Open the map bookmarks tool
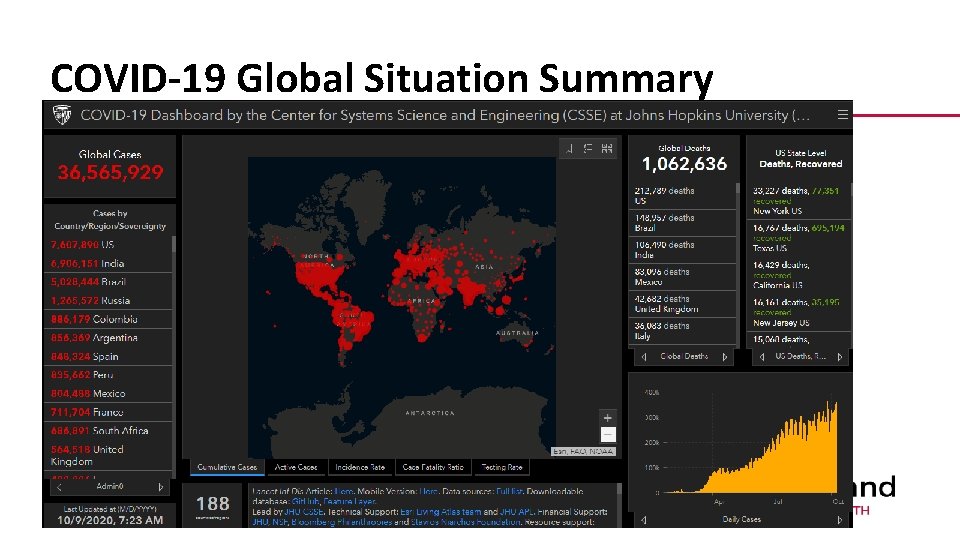 (x=569, y=148)
